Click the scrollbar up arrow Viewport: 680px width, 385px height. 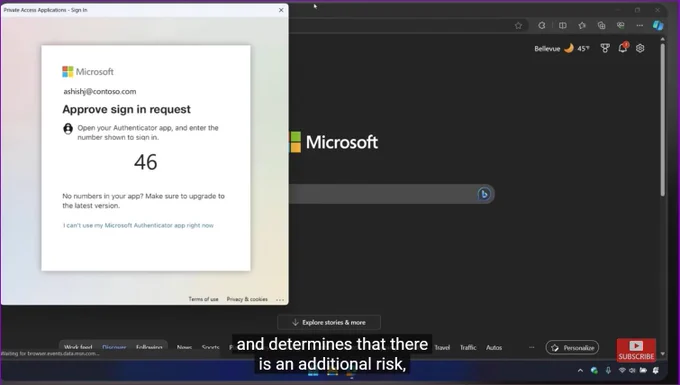pyautogui.click(x=663, y=39)
